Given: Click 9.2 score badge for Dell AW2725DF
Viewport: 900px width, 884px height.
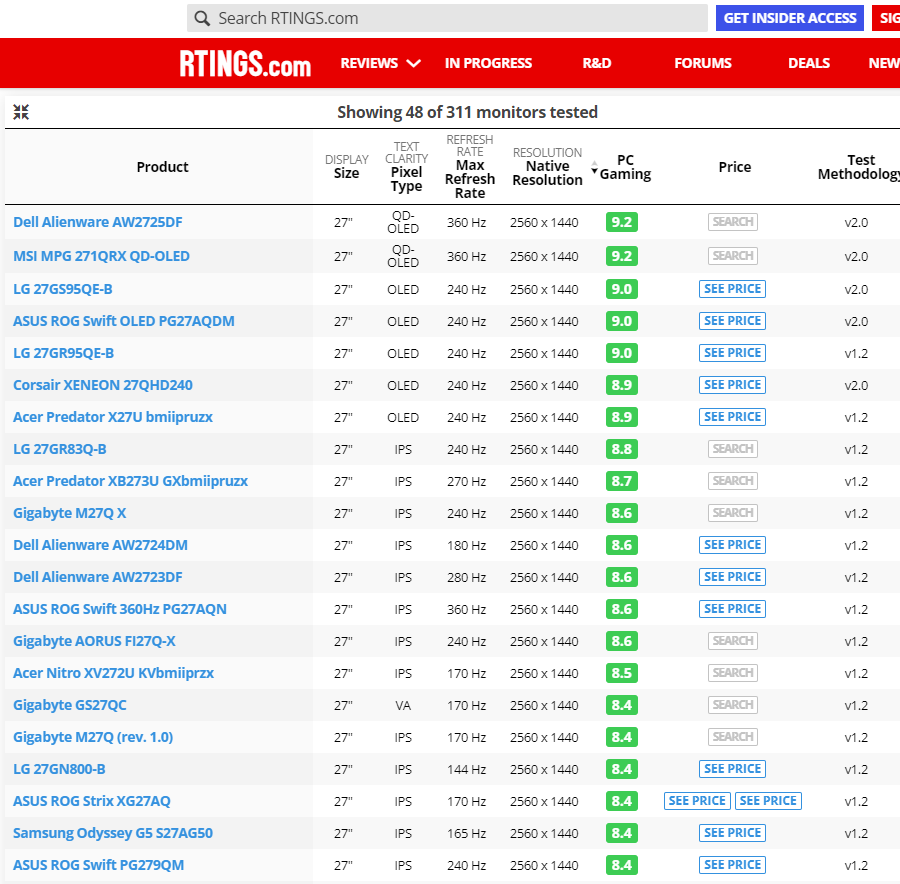Looking at the screenshot, I should click(x=622, y=222).
